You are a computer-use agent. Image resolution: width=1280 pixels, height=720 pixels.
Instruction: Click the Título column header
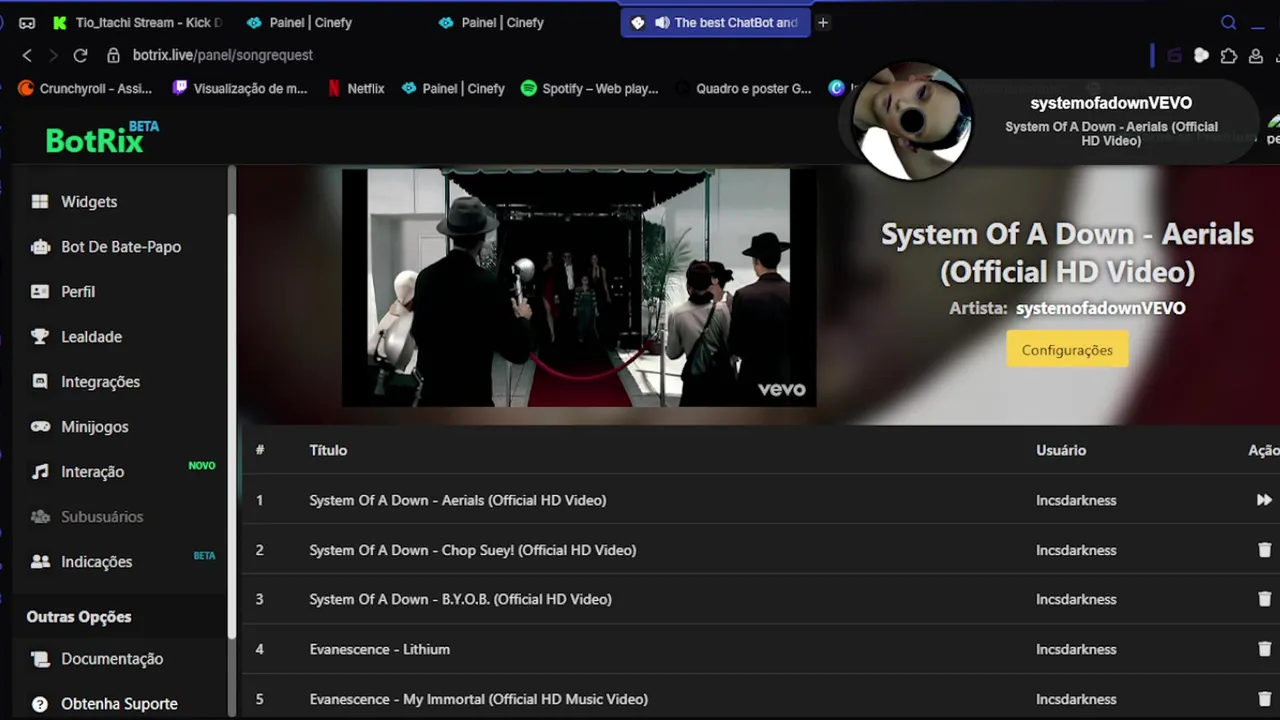[328, 450]
